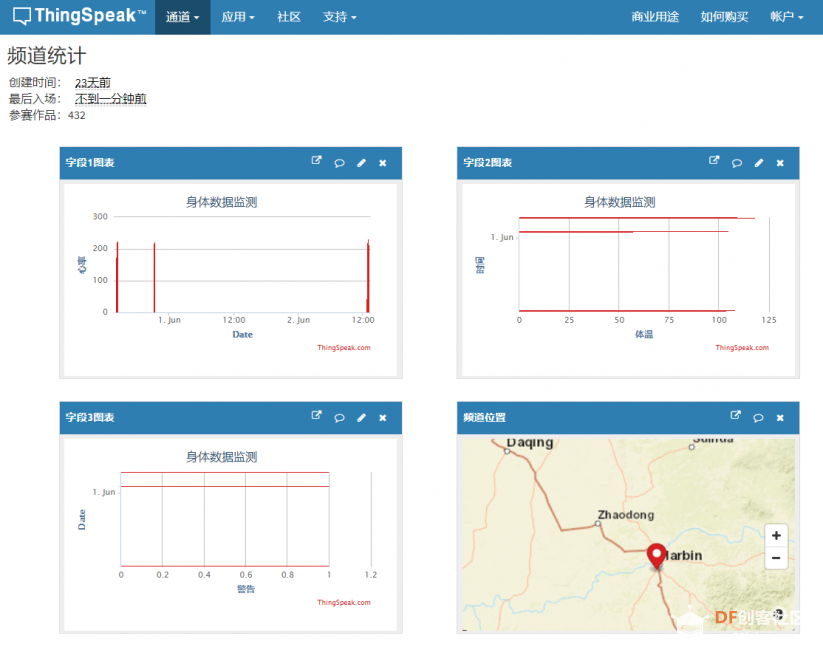The width and height of the screenshot is (823, 647).
Task: Open comment icon on 字段2图表 panel
Action: point(737,163)
